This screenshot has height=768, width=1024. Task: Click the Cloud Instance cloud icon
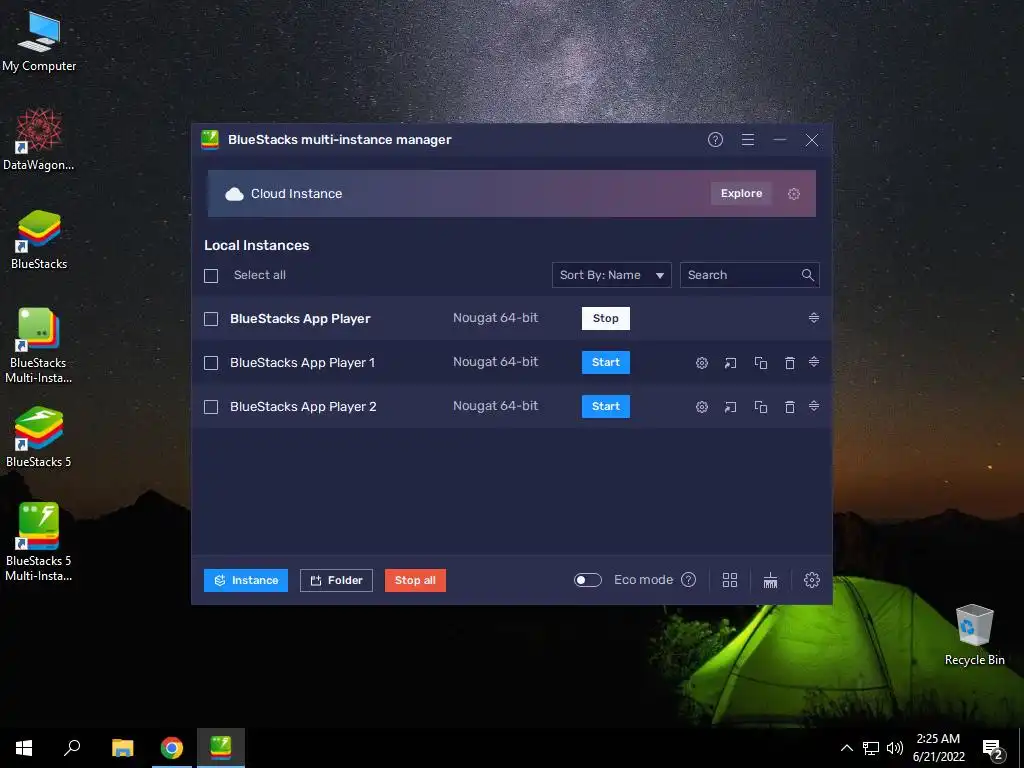(234, 194)
